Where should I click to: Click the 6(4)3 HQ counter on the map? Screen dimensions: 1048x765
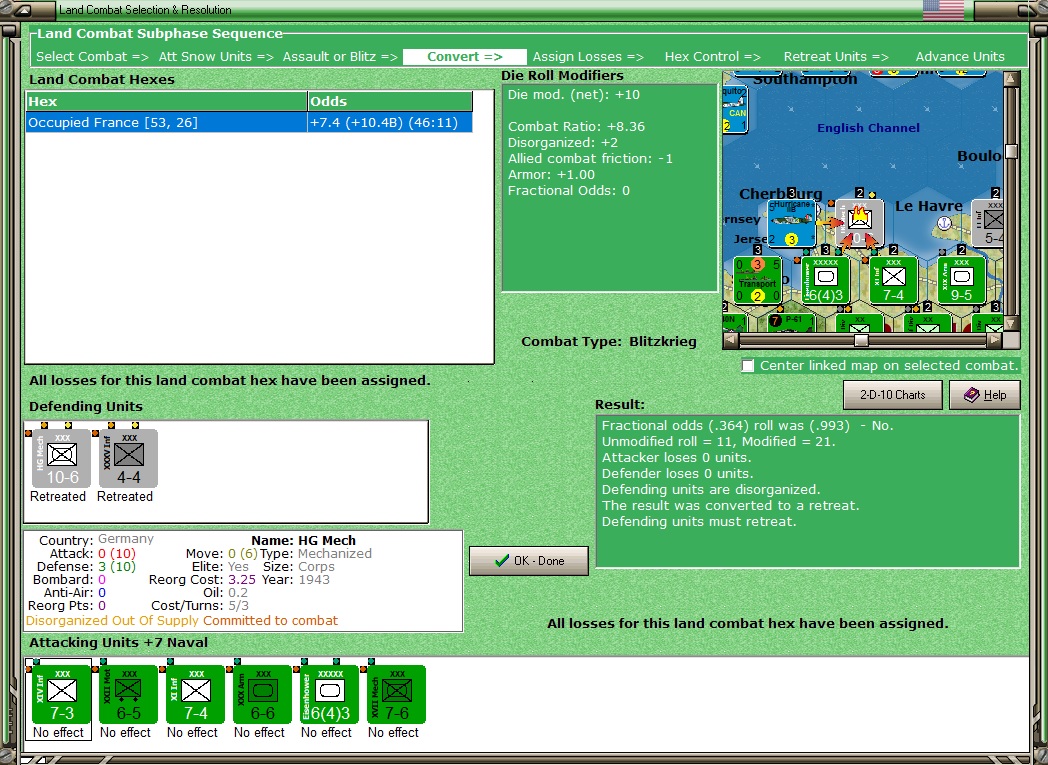point(825,281)
